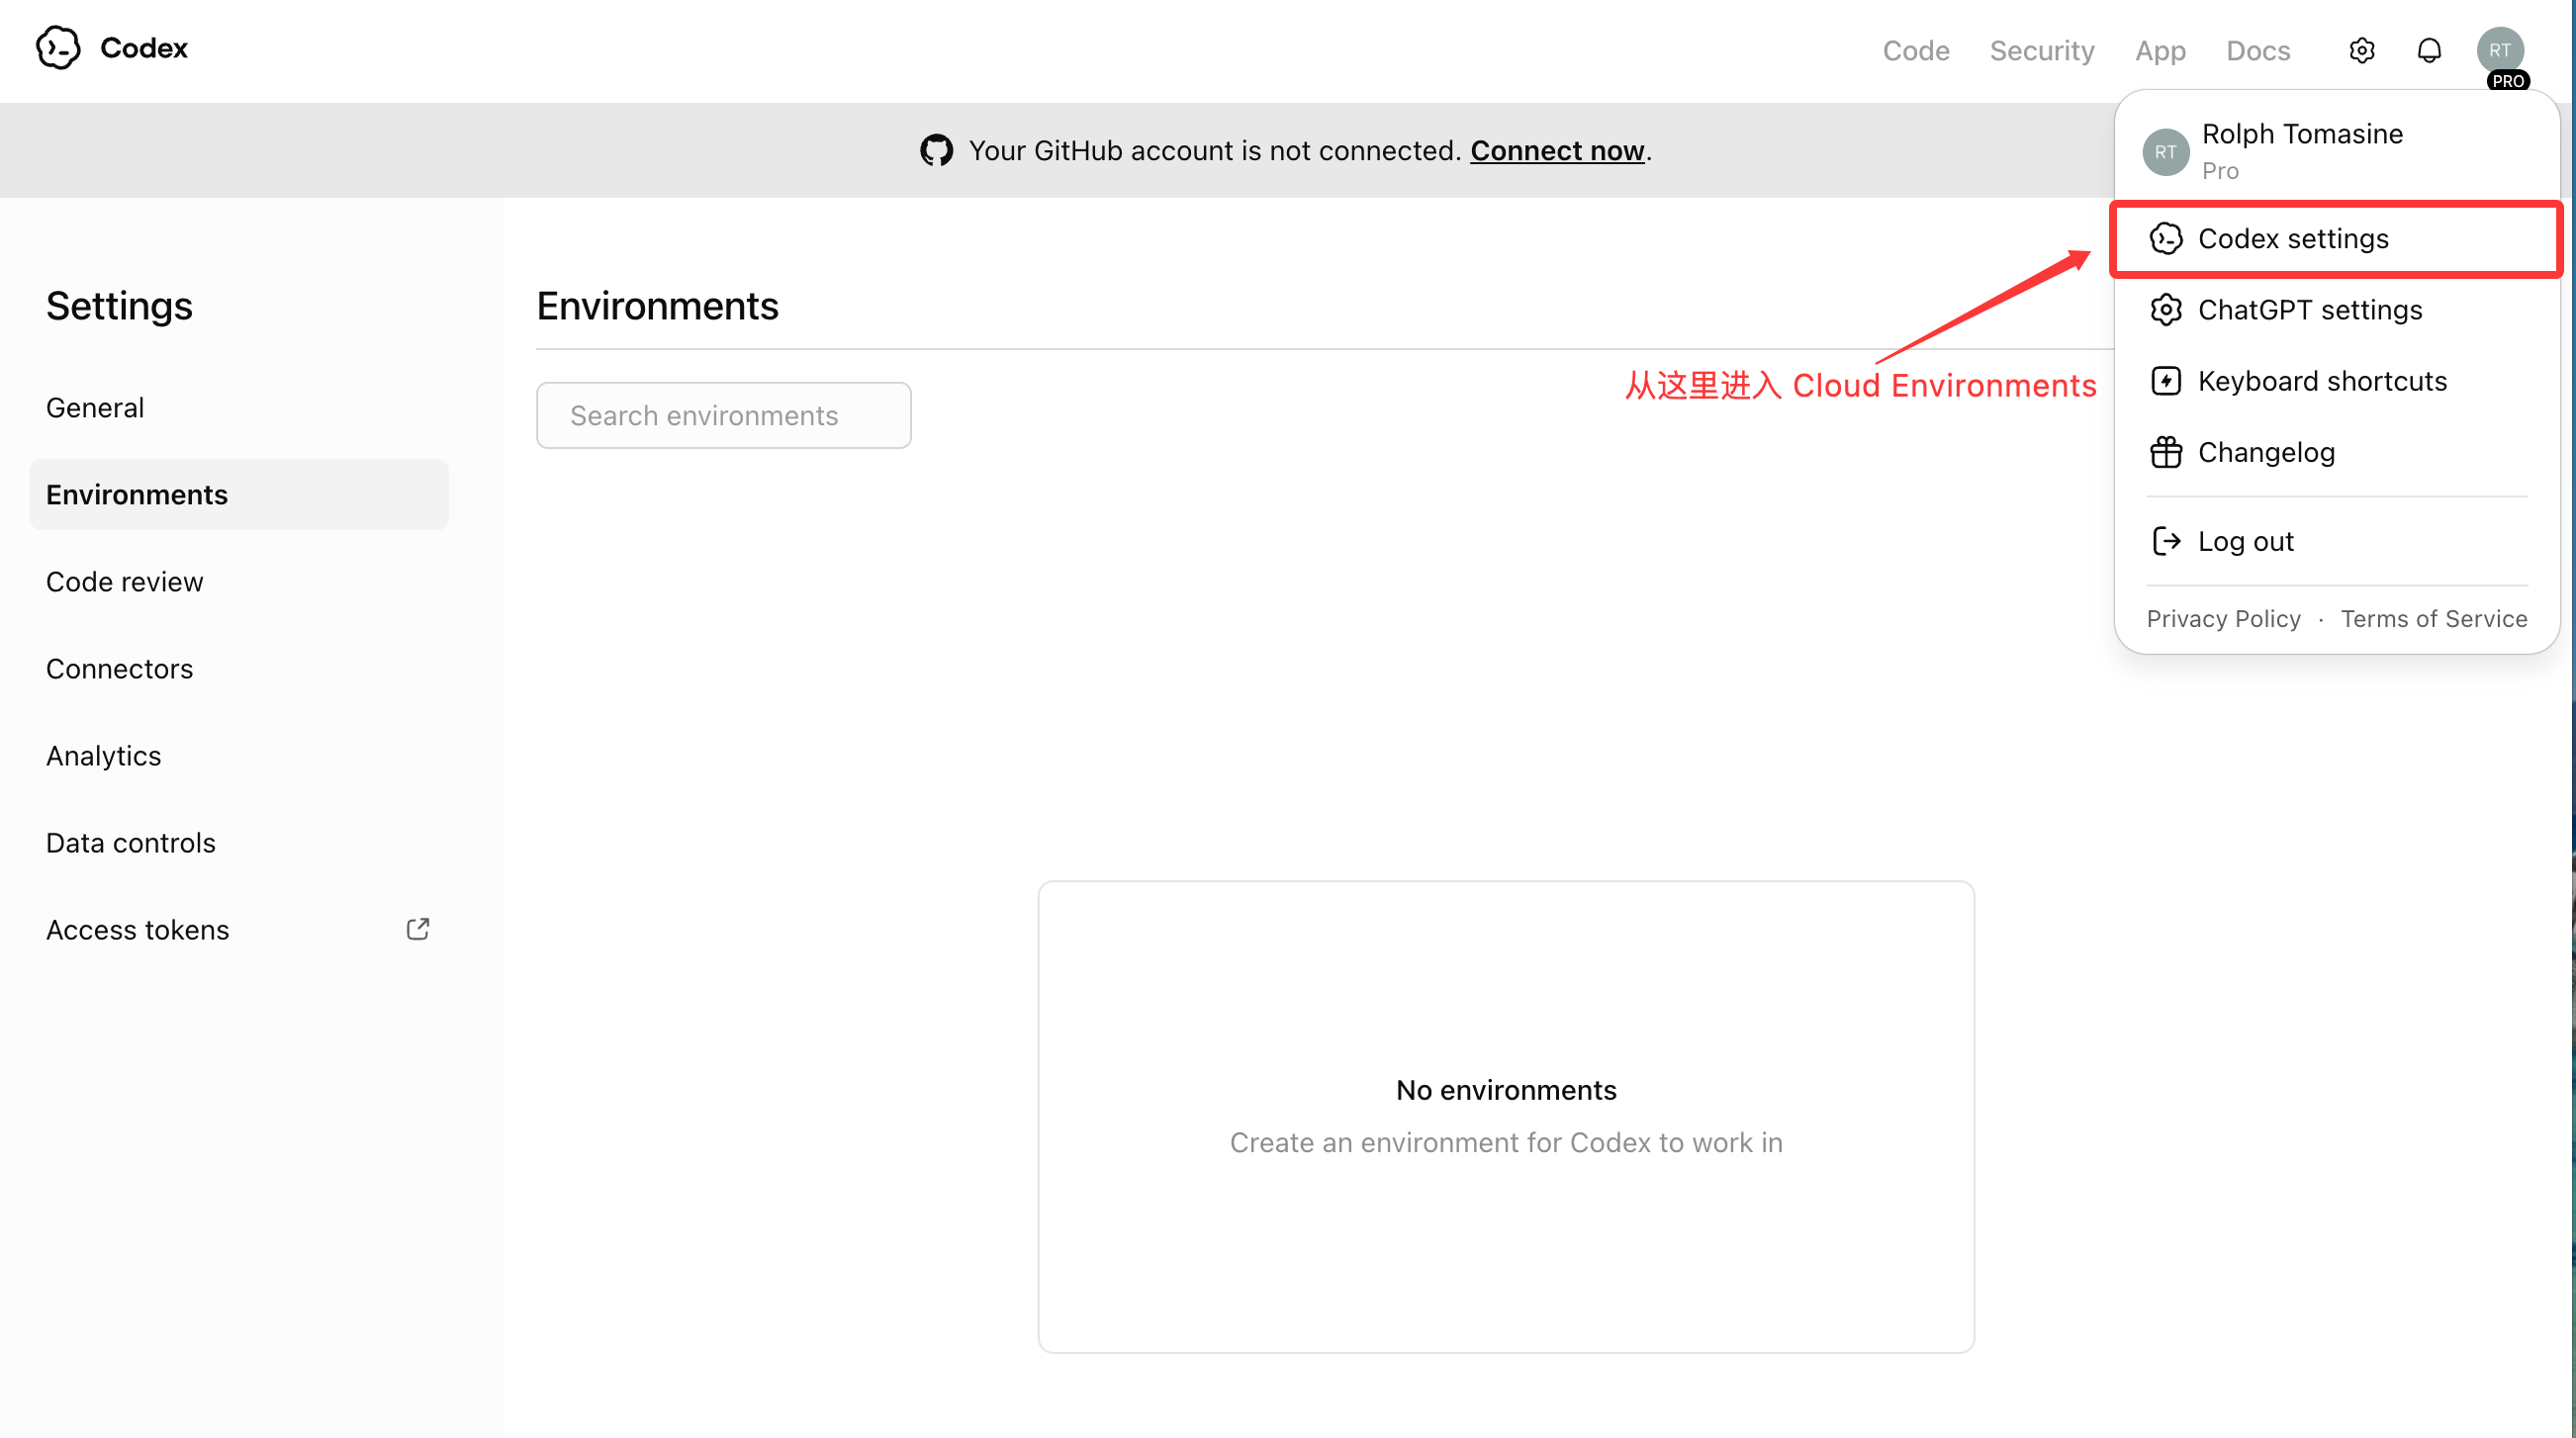This screenshot has width=2576, height=1438.
Task: Go to General settings section
Action: (x=239, y=408)
